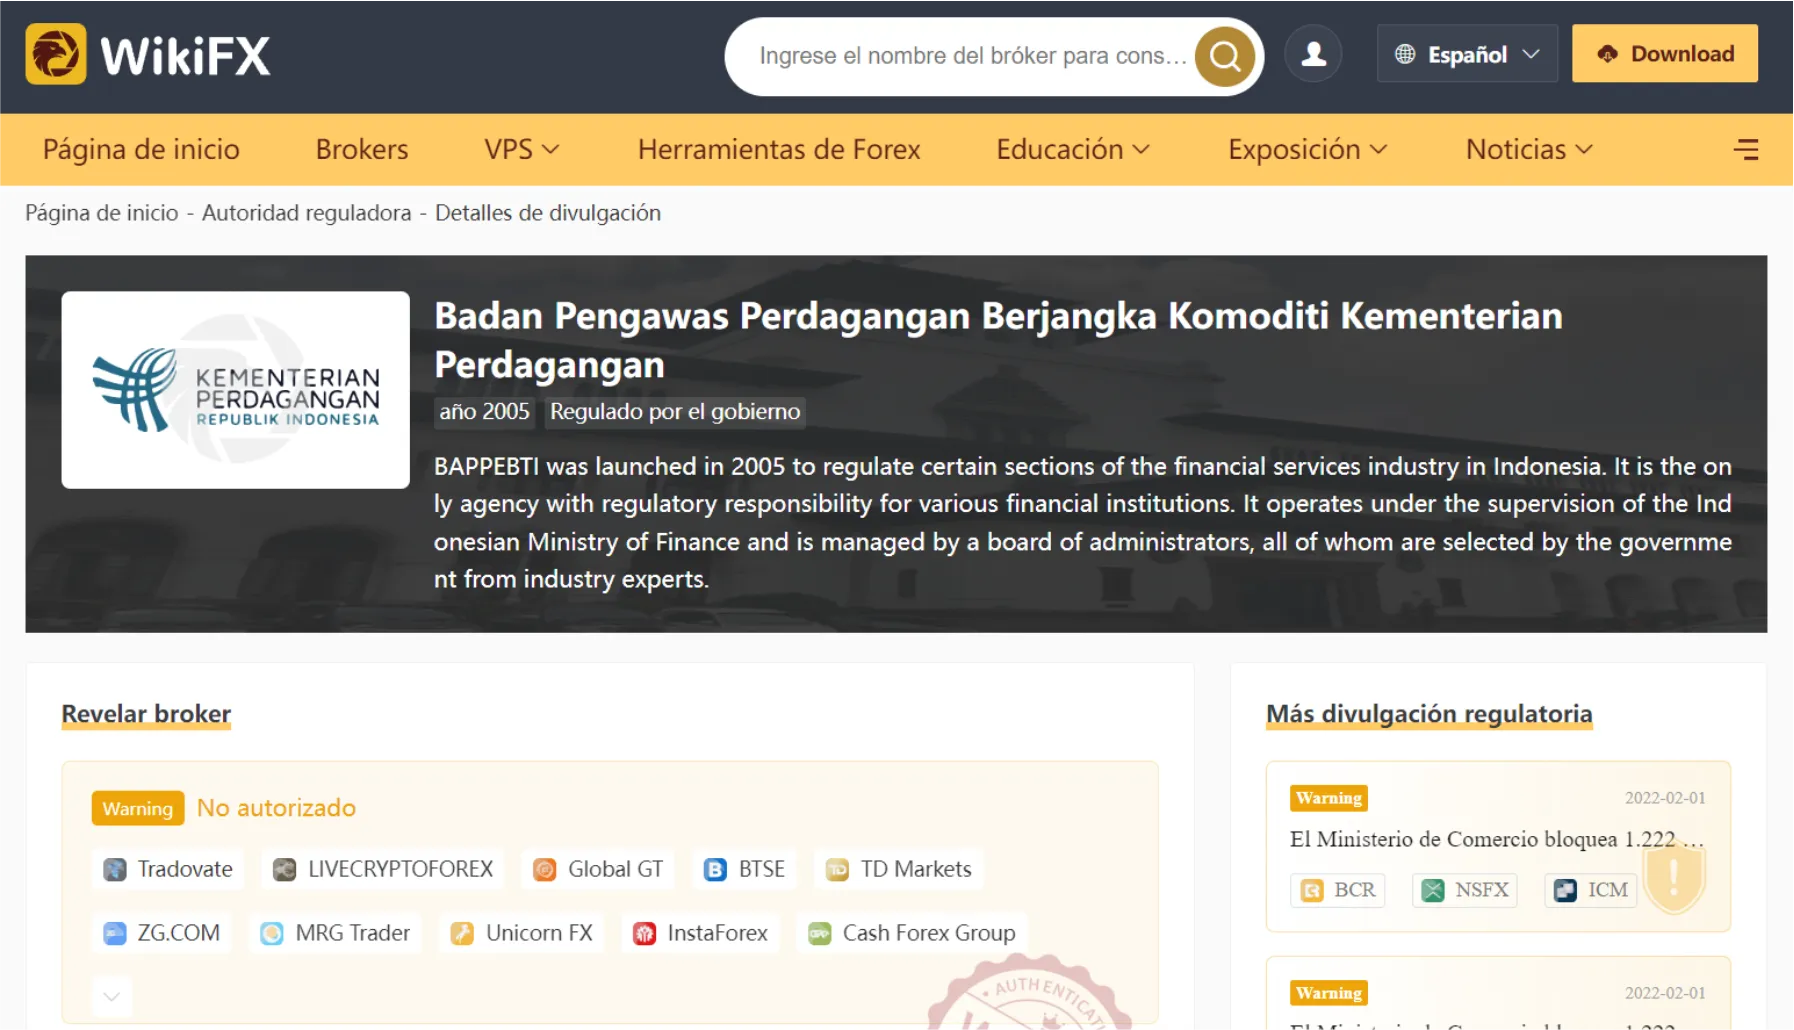The height and width of the screenshot is (1030, 1794).
Task: Click the ICM broker icon
Action: [x=1565, y=890]
